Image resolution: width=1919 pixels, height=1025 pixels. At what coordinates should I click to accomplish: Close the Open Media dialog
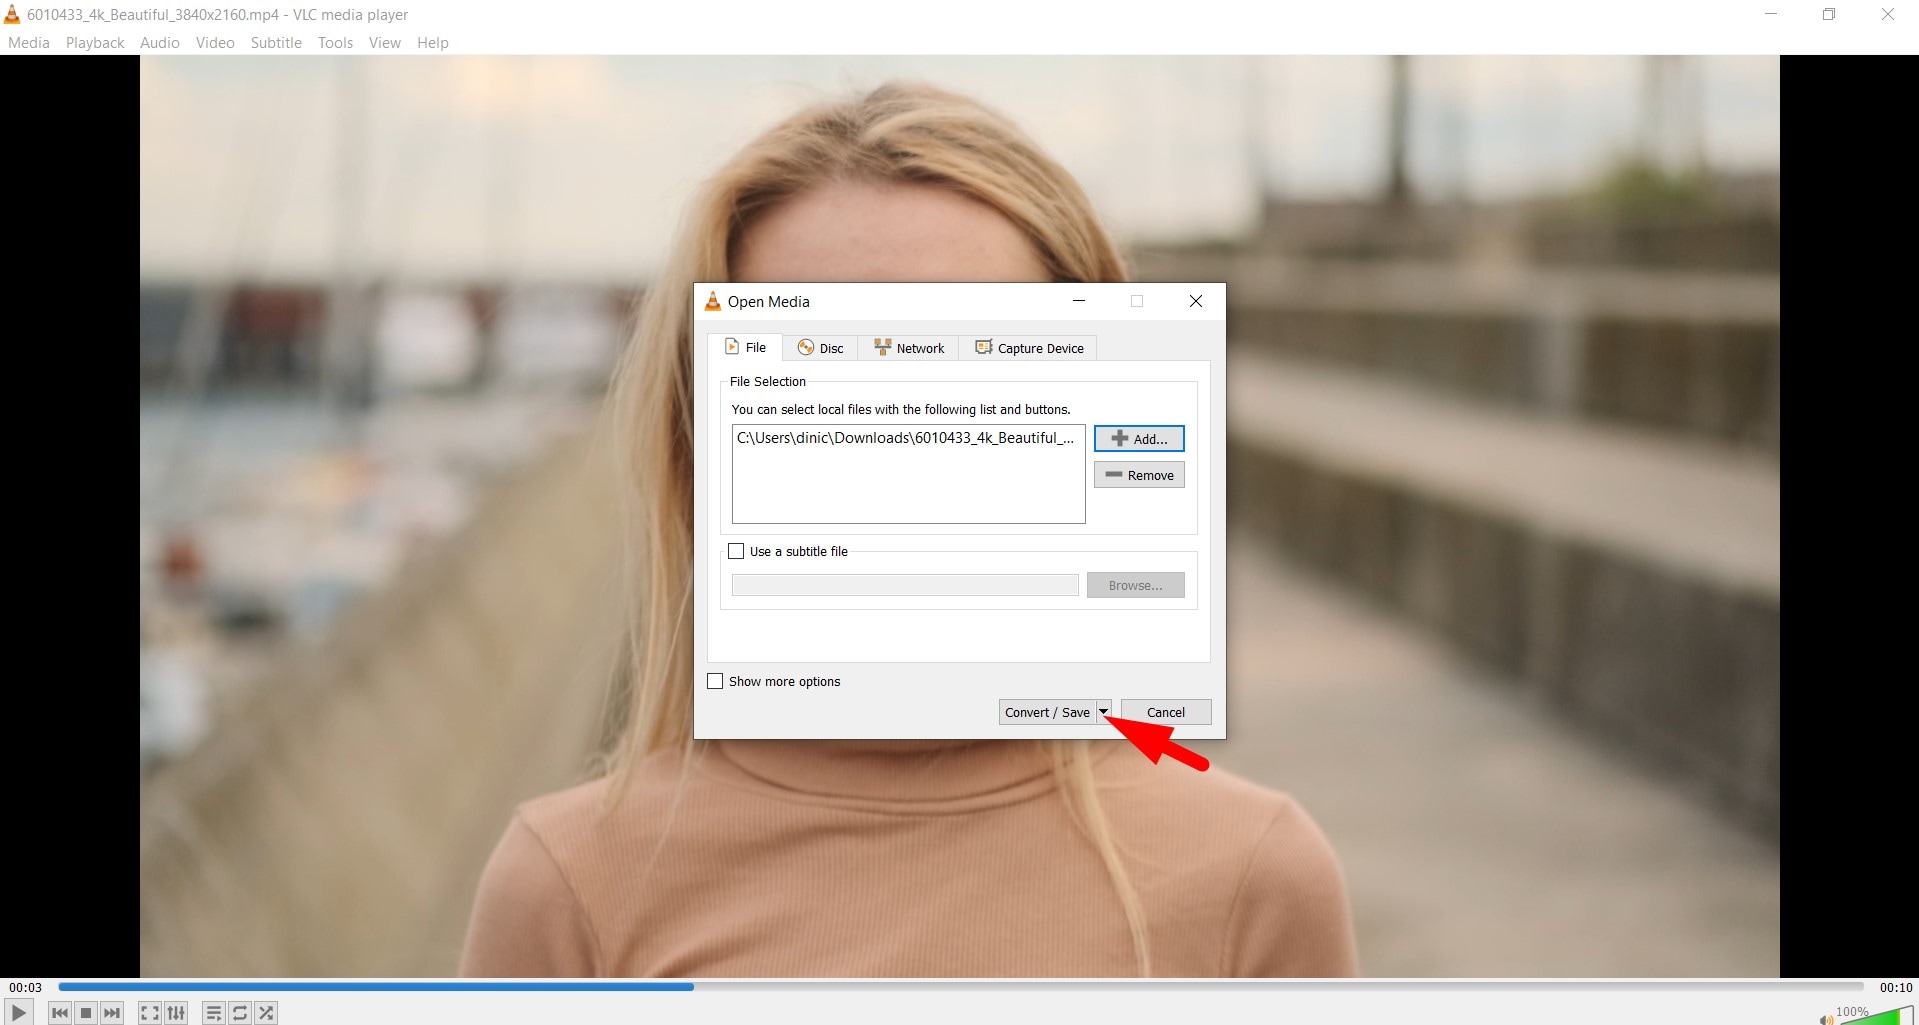click(1195, 301)
